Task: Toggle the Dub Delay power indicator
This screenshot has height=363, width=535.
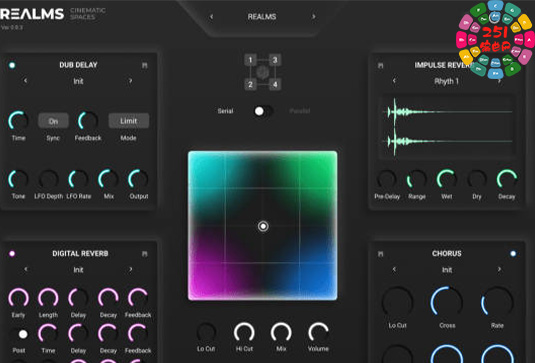Action: pos(12,65)
